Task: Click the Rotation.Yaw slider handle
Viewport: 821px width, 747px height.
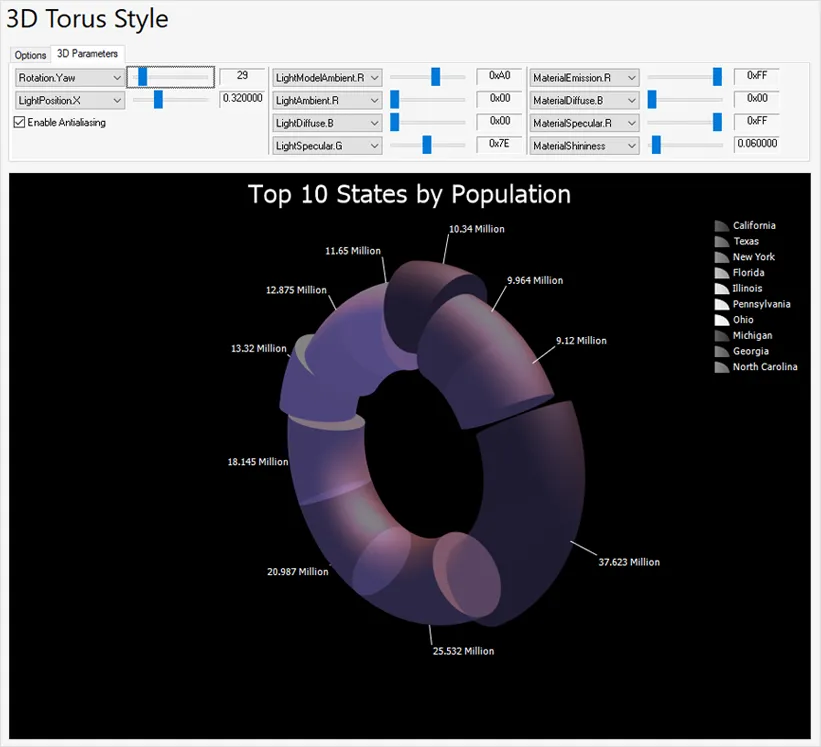Action: [x=140, y=77]
